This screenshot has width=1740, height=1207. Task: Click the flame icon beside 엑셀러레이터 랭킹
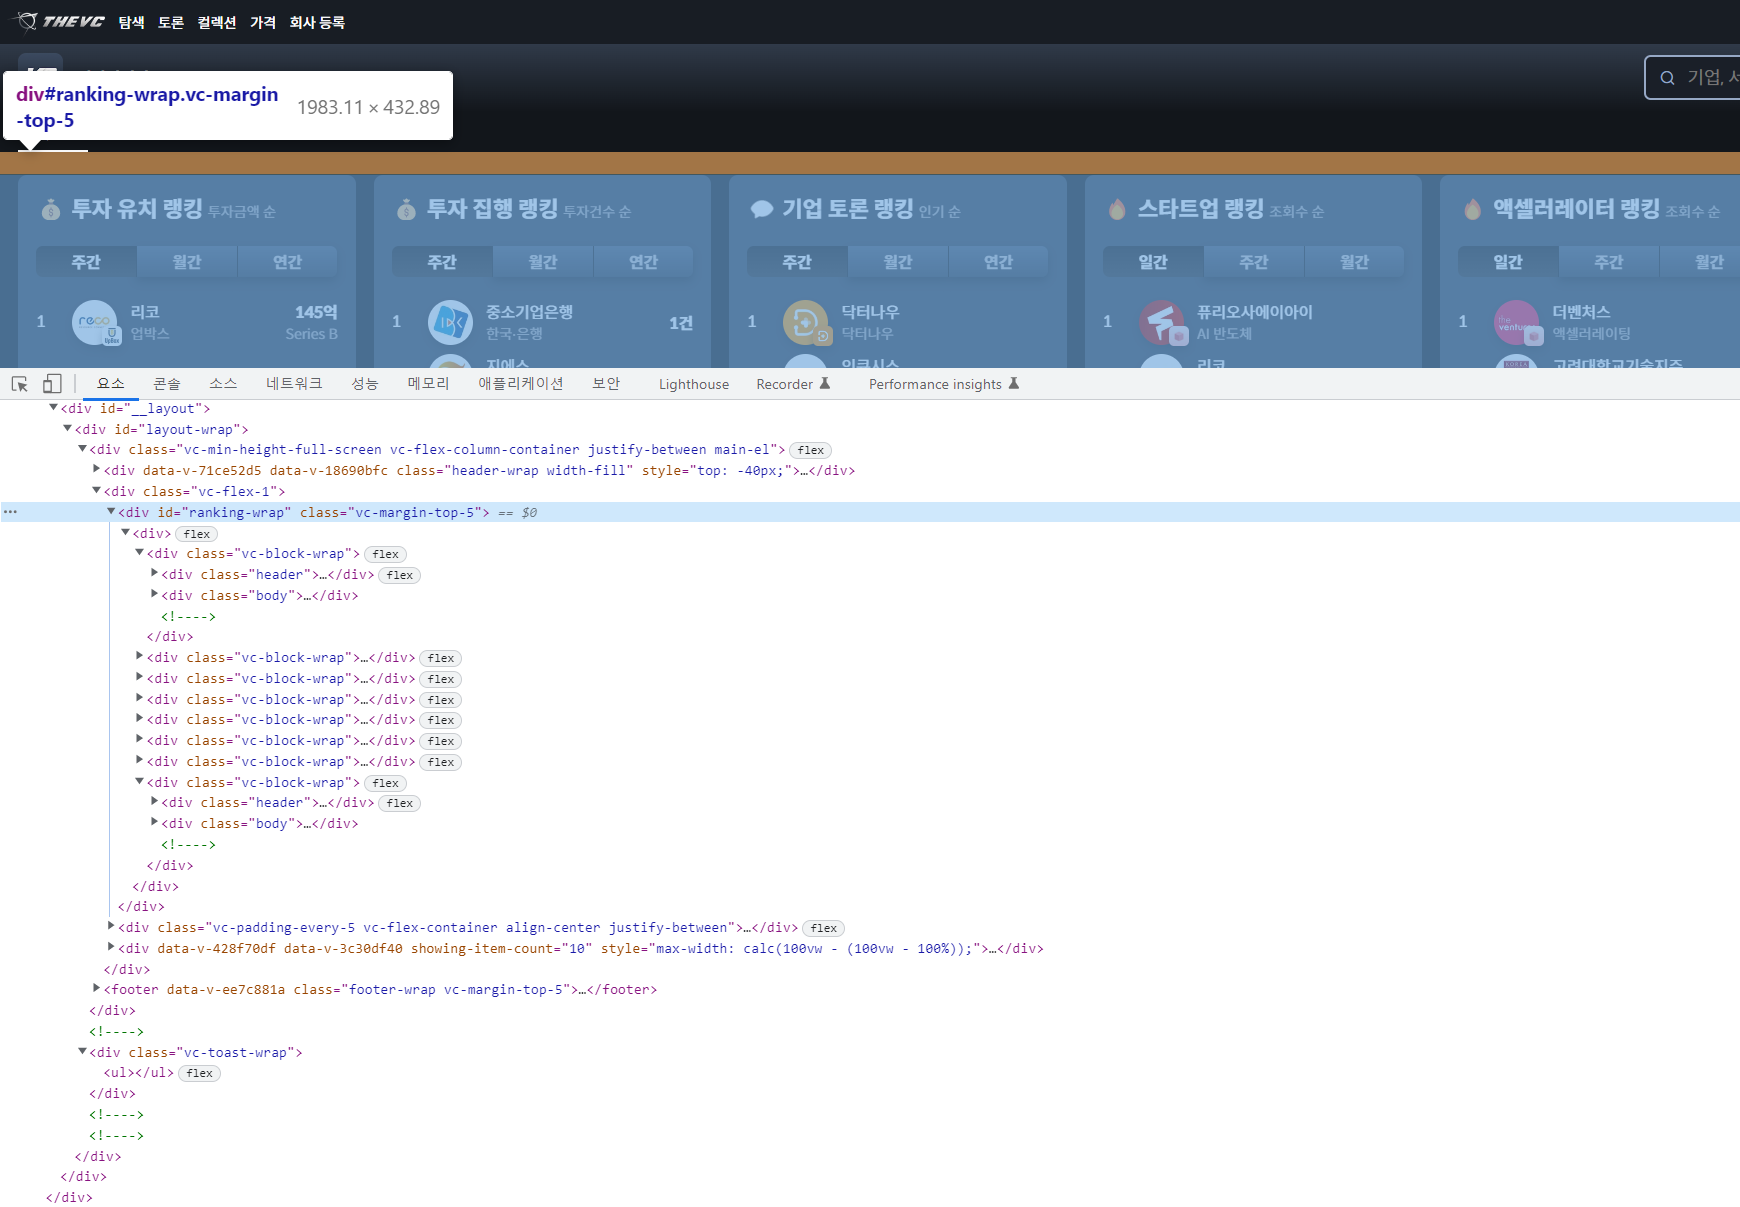pos(1472,209)
